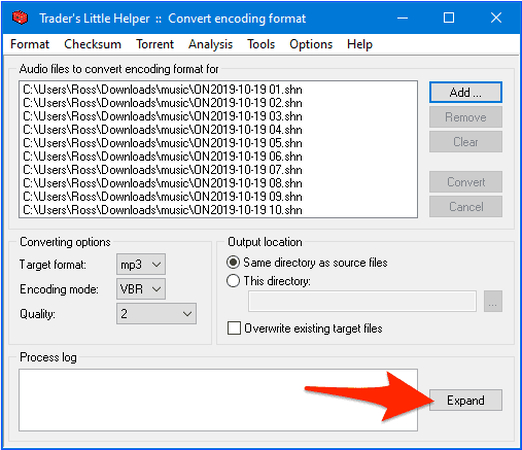Screen dimensions: 522x450
Task: Select the This directory radio option
Action: pyautogui.click(x=268, y=281)
